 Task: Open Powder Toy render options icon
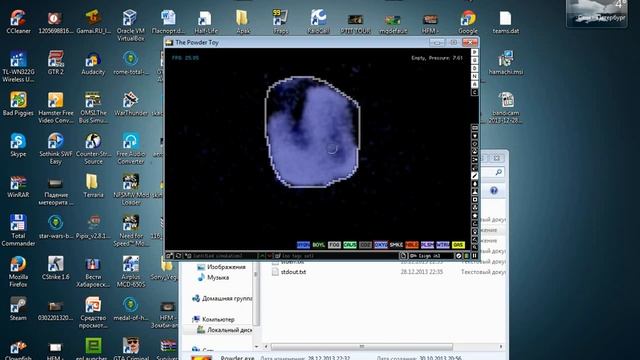tap(467, 256)
